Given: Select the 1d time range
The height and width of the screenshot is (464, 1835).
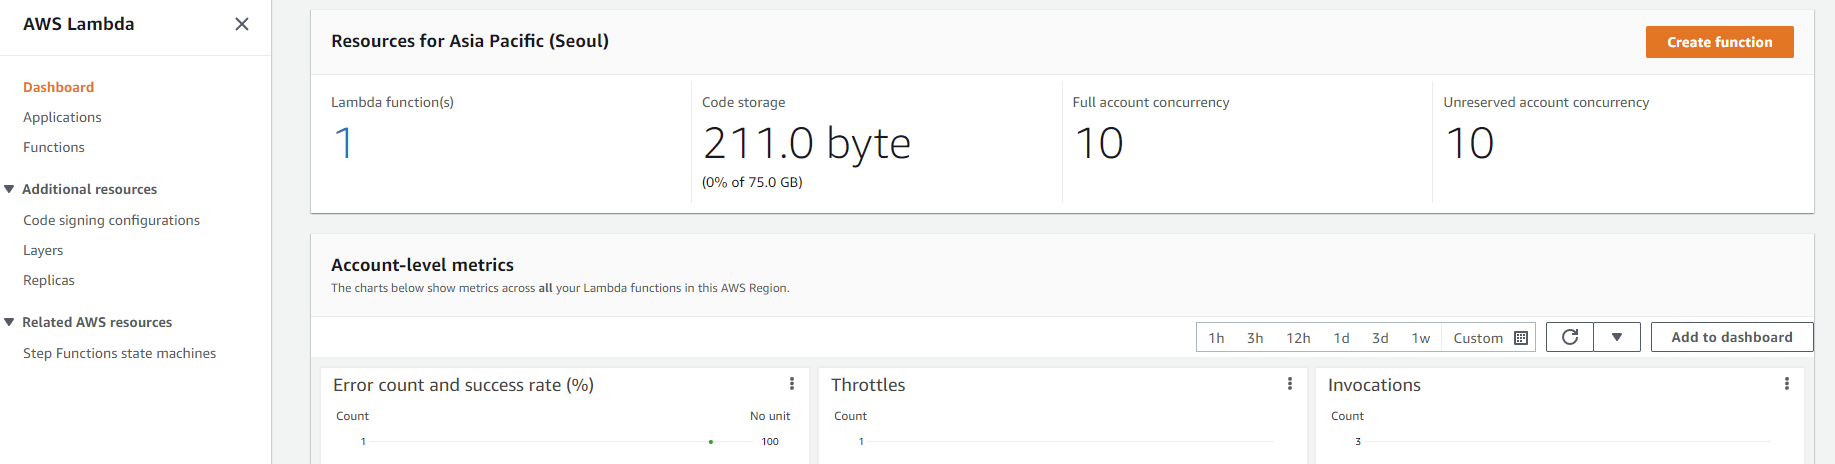Looking at the screenshot, I should tap(1341, 338).
